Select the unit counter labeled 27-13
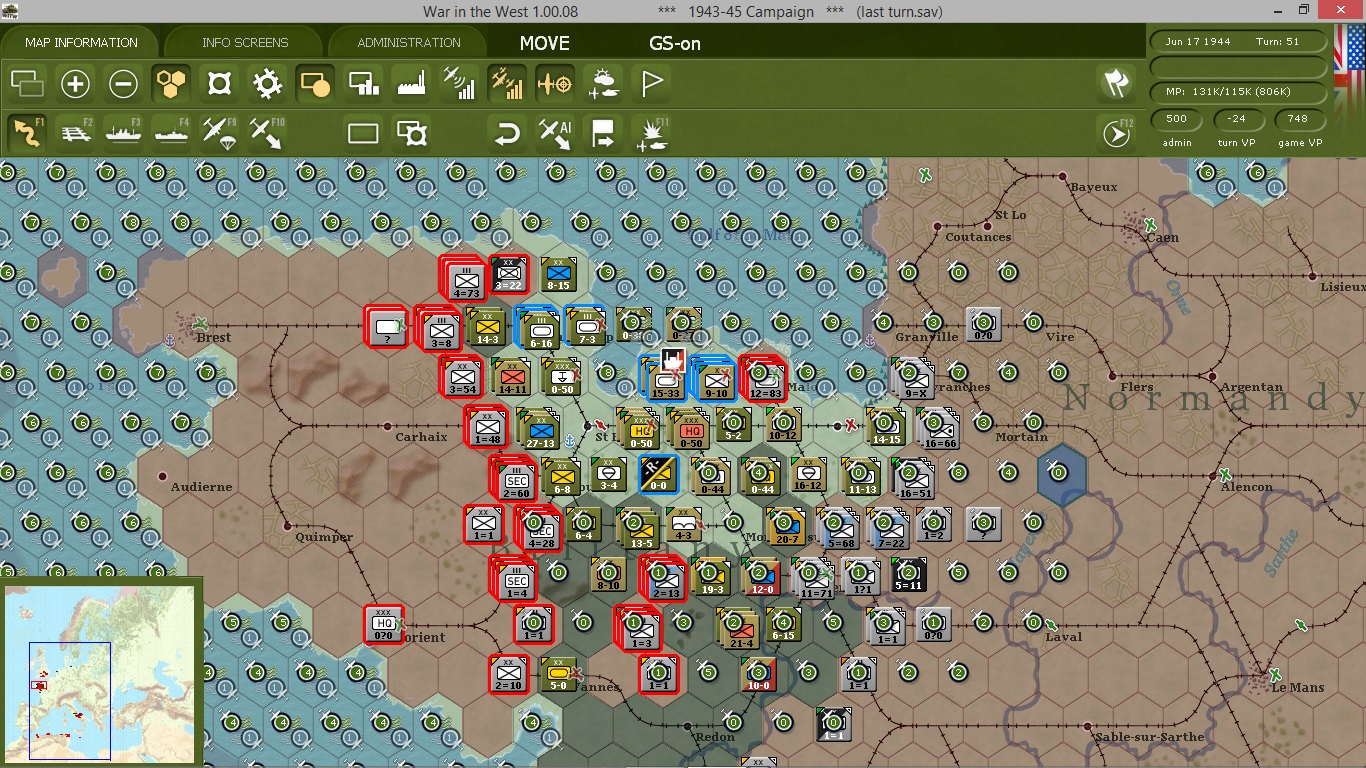Viewport: 1366px width, 768px height. point(540,431)
